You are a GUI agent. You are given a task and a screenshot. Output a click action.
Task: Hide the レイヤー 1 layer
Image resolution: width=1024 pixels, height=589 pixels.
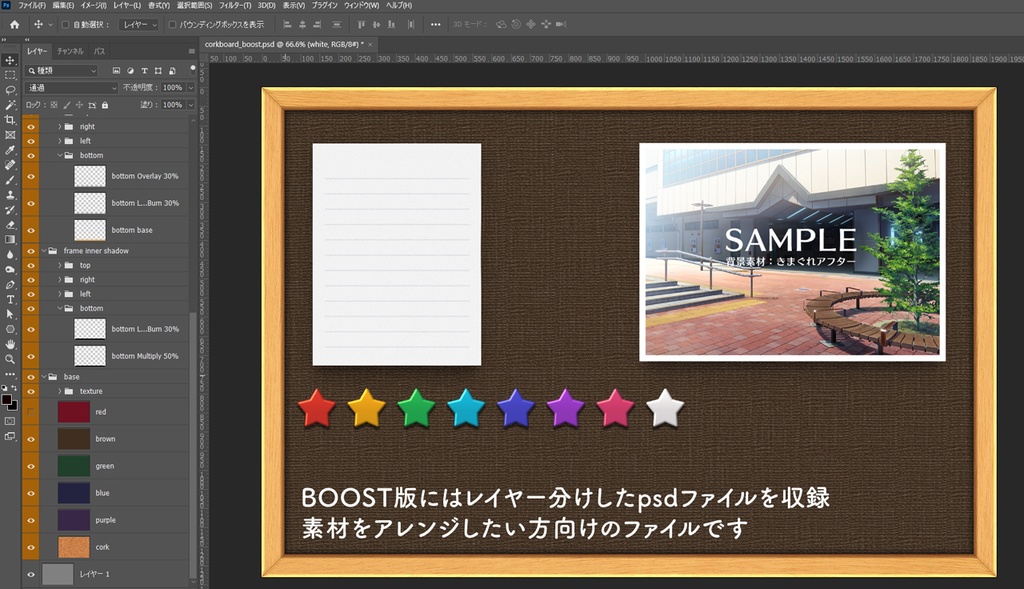click(x=31, y=575)
